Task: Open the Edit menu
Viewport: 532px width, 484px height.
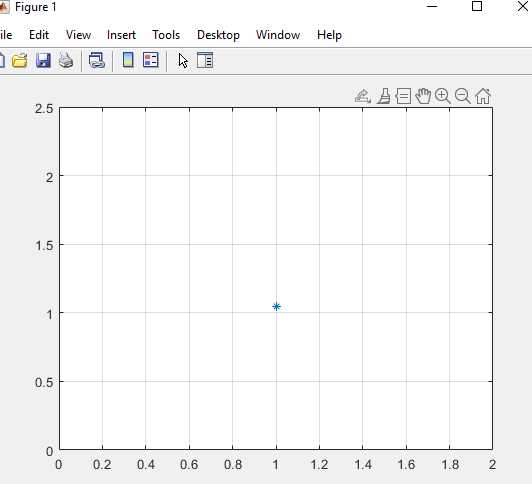Action: coord(39,35)
